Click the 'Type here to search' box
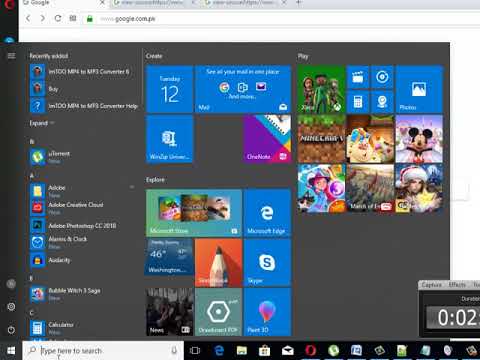The image size is (480, 360). (x=103, y=351)
